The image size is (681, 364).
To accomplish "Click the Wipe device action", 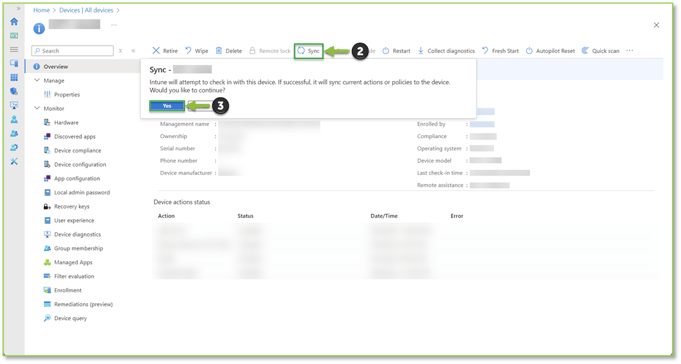I will click(x=197, y=51).
